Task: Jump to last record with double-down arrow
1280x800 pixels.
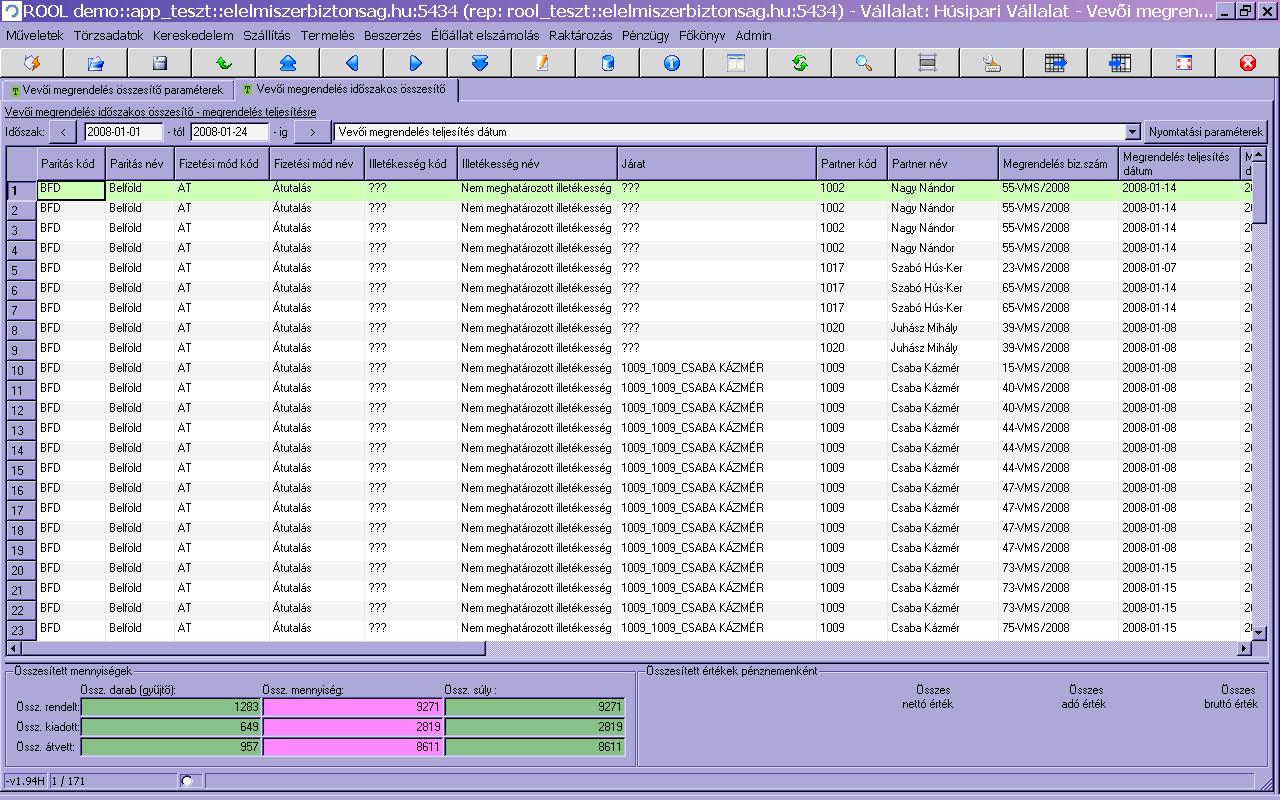Action: (480, 63)
